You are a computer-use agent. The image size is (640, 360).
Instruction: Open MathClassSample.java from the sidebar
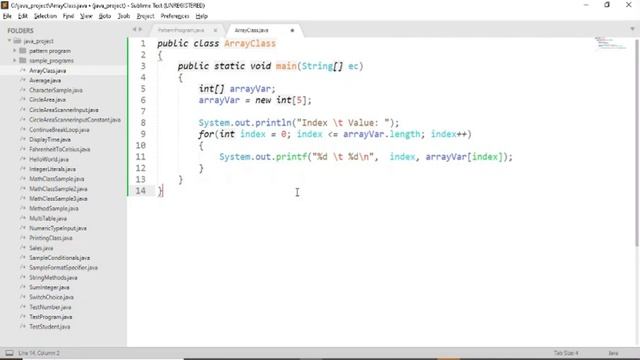pos(57,179)
